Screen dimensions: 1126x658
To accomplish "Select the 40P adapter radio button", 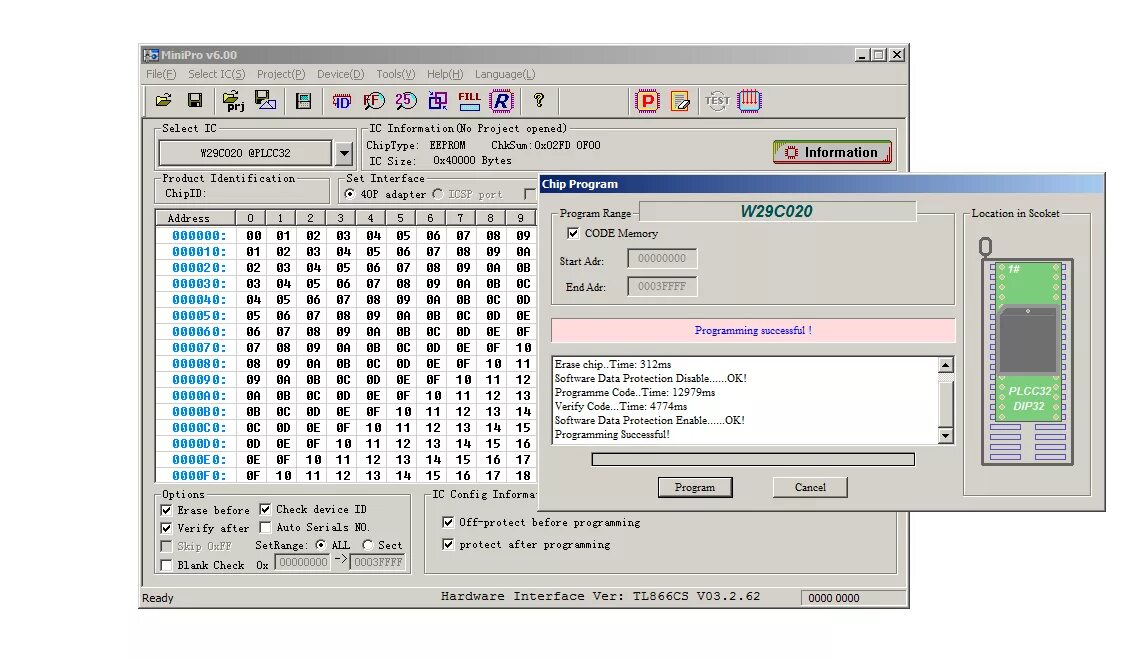I will pyautogui.click(x=350, y=194).
